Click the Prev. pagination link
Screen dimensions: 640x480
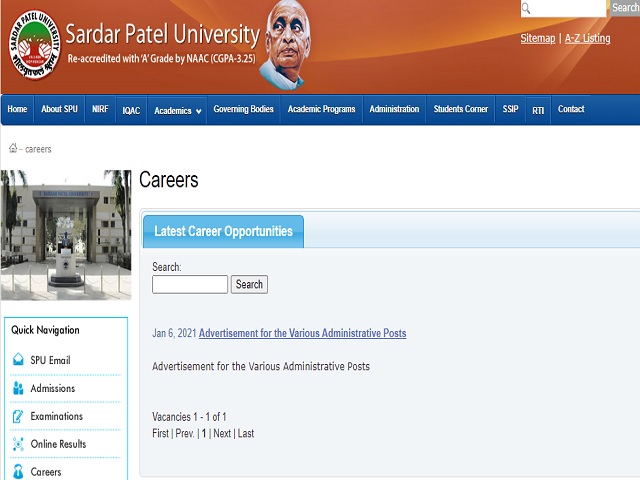click(x=185, y=433)
